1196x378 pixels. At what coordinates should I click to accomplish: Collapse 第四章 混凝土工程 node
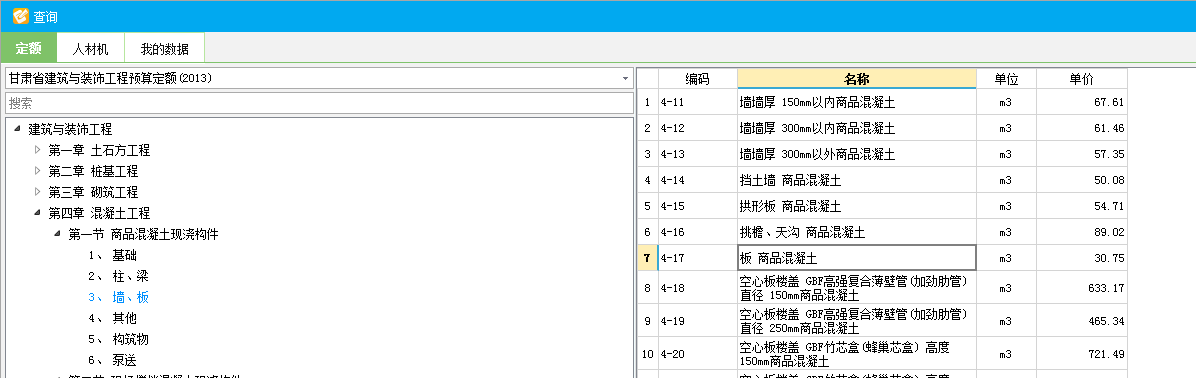[x=37, y=213]
